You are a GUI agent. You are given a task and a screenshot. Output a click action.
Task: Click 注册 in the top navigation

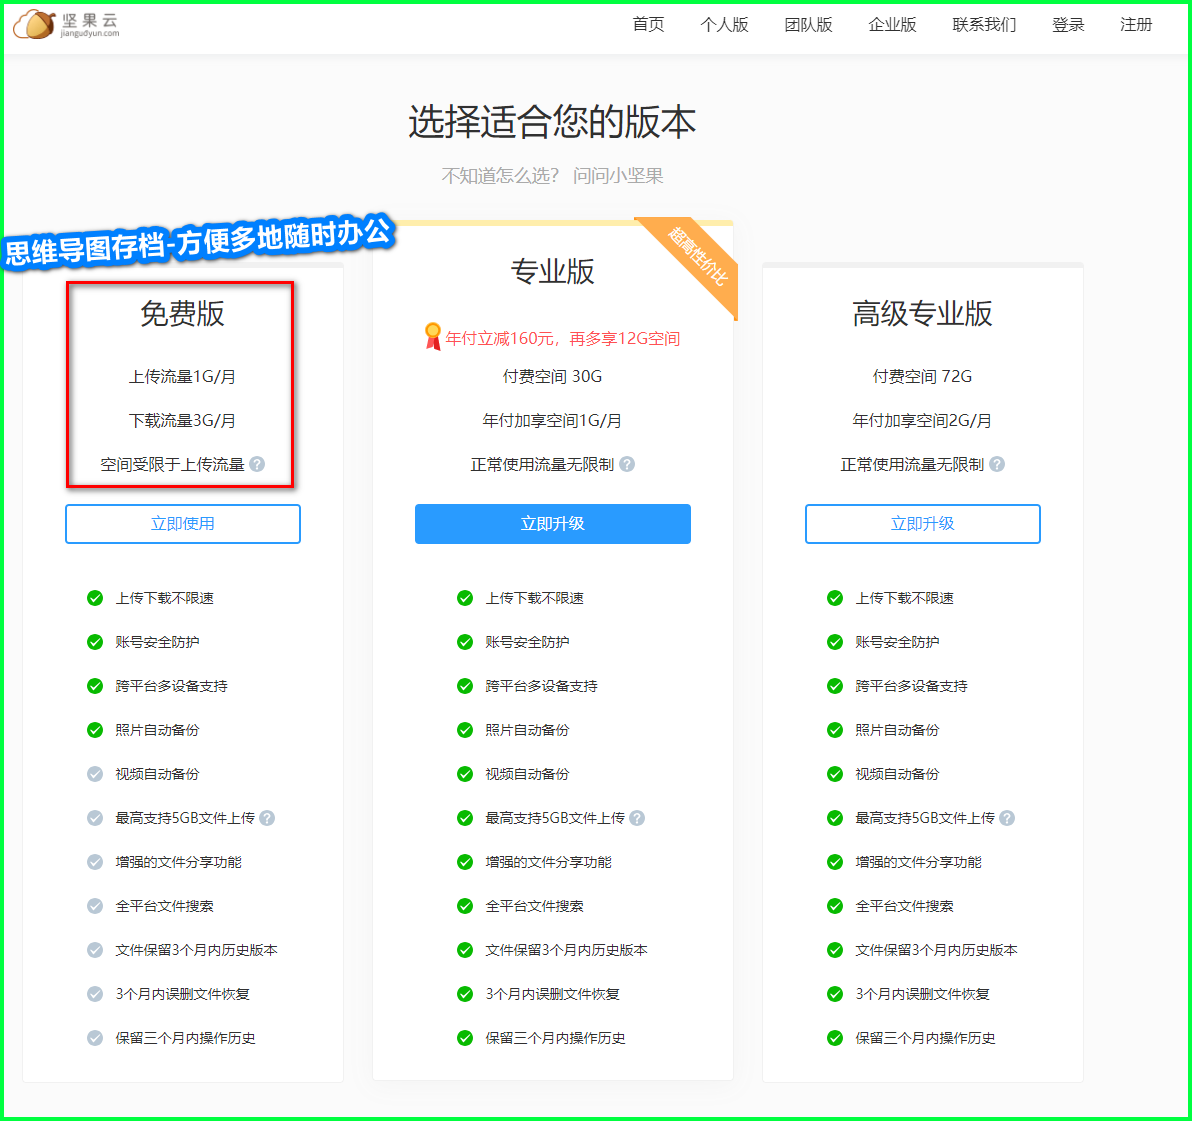[x=1137, y=25]
